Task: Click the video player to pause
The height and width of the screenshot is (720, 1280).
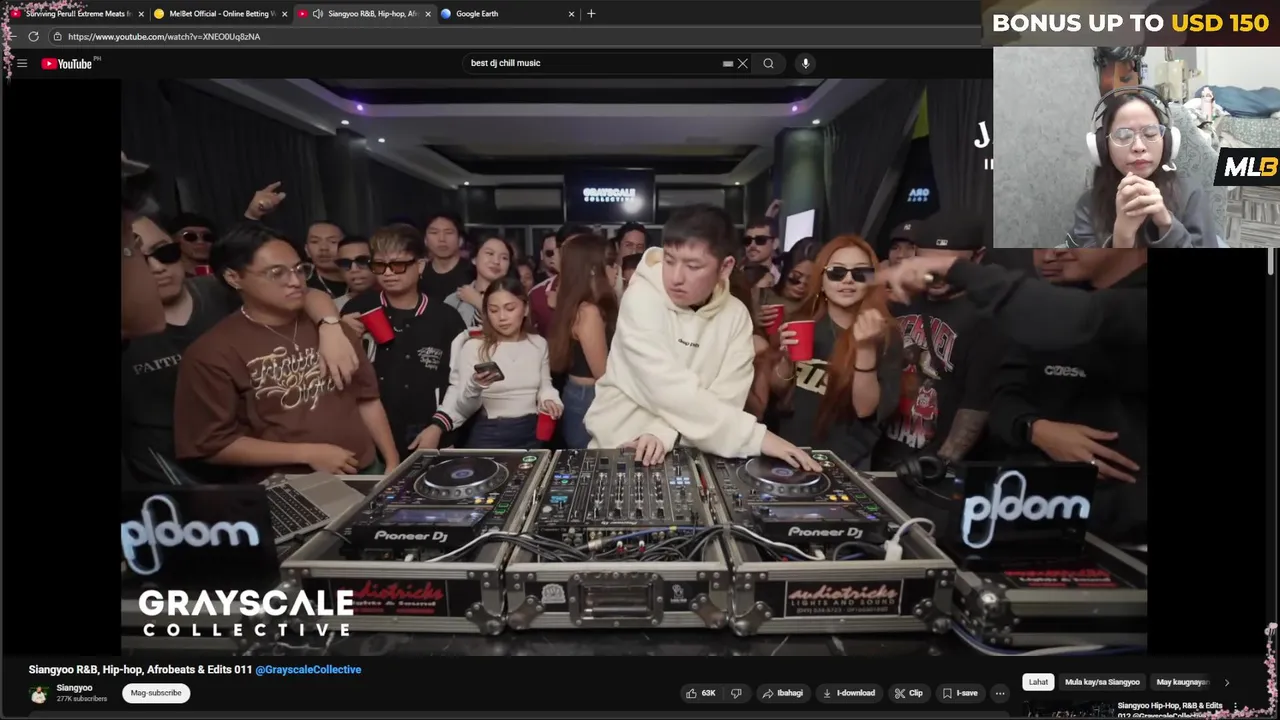Action: (634, 365)
